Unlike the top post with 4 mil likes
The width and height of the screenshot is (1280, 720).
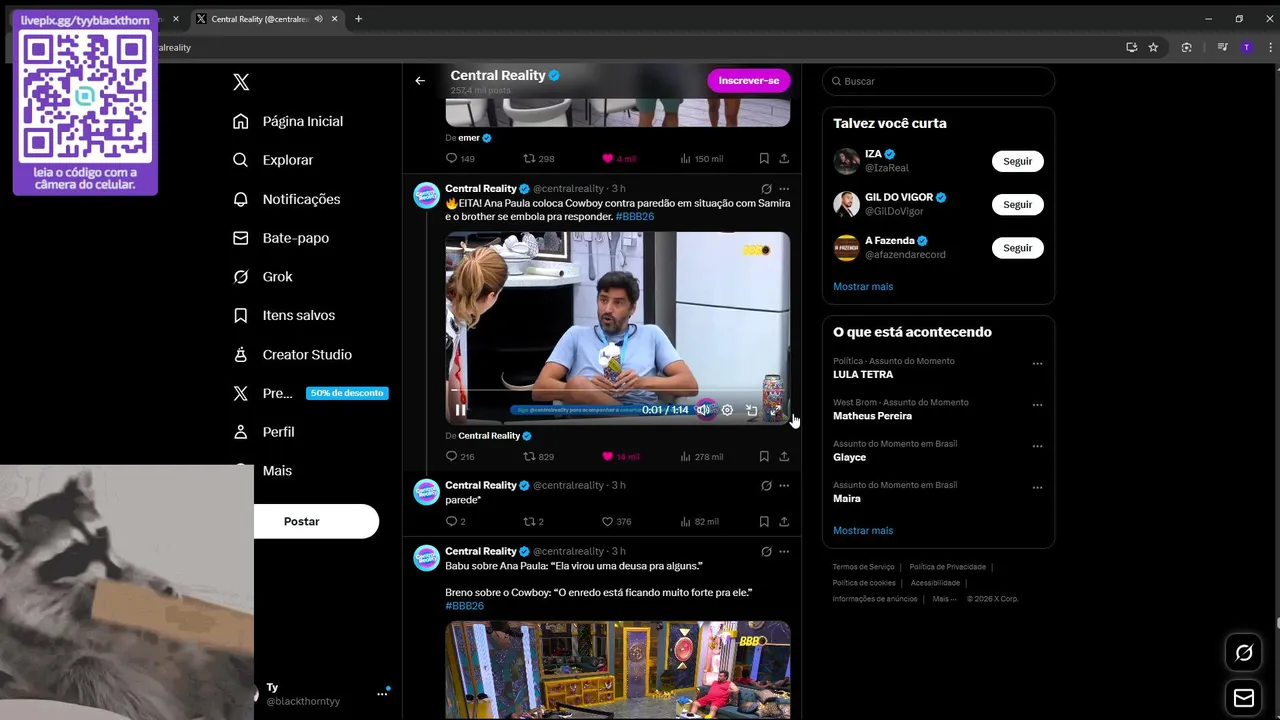click(x=619, y=158)
